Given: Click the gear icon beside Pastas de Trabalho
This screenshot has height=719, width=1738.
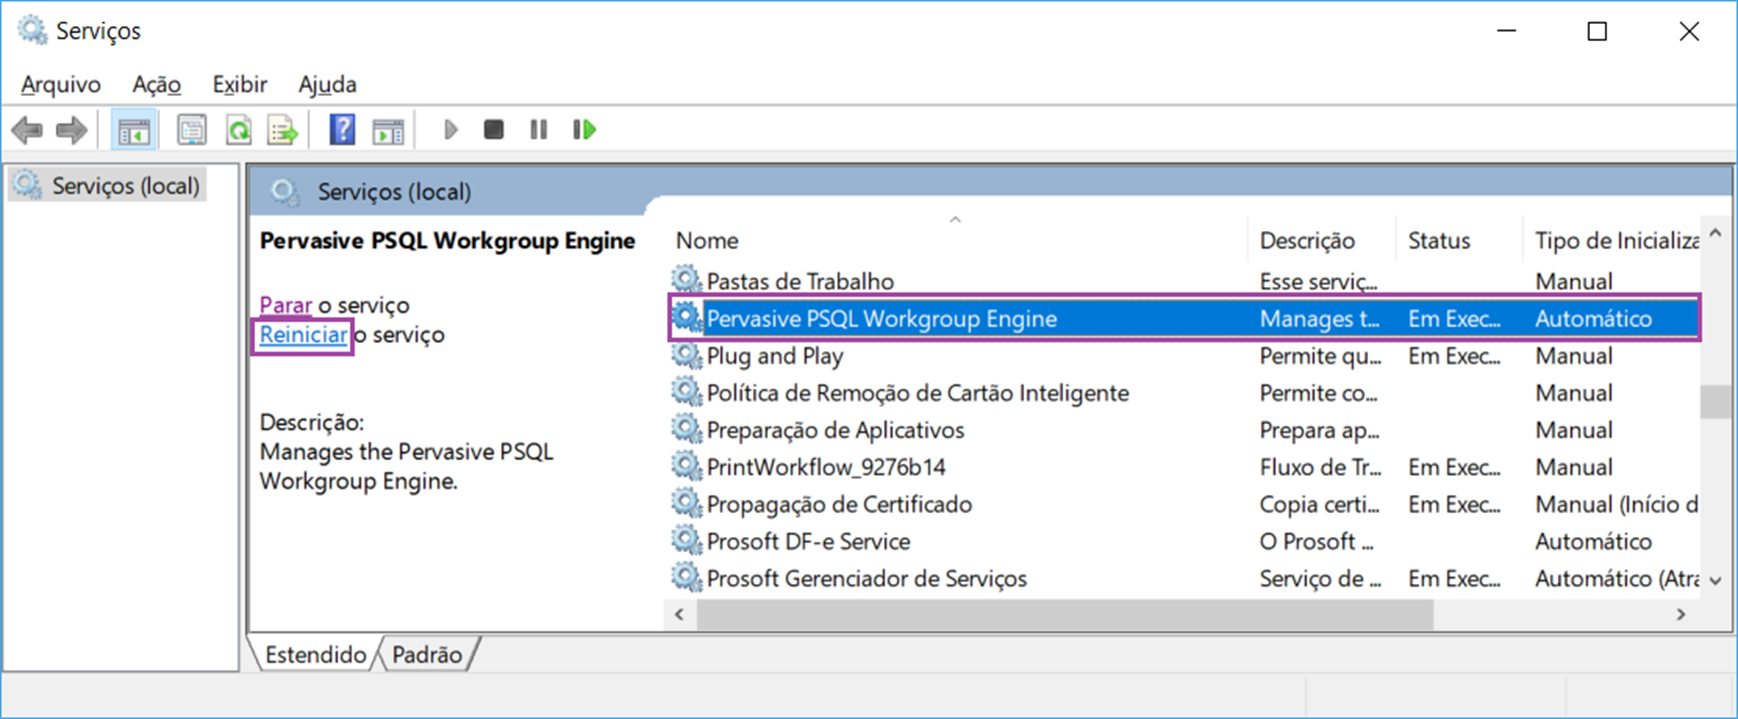Looking at the screenshot, I should (686, 281).
